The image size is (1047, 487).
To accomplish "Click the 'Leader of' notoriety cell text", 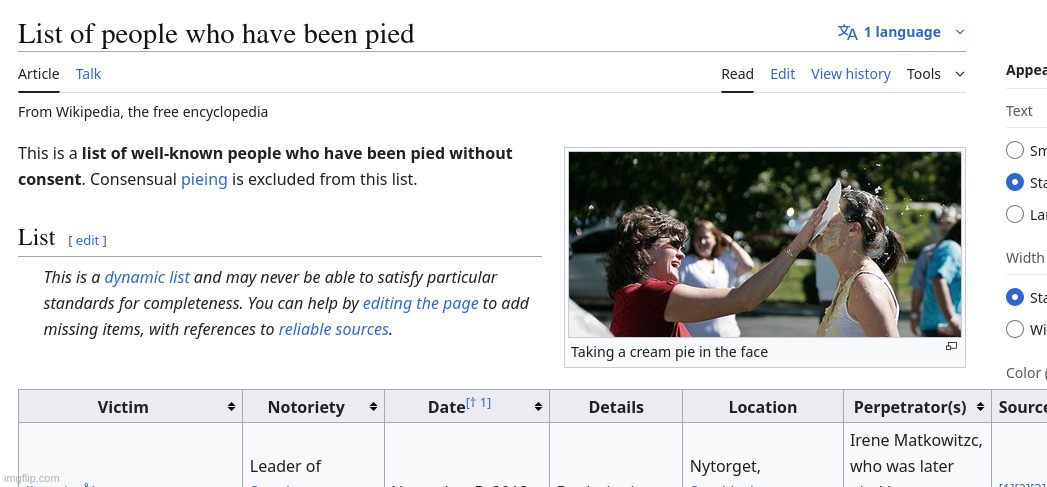I will point(285,466).
